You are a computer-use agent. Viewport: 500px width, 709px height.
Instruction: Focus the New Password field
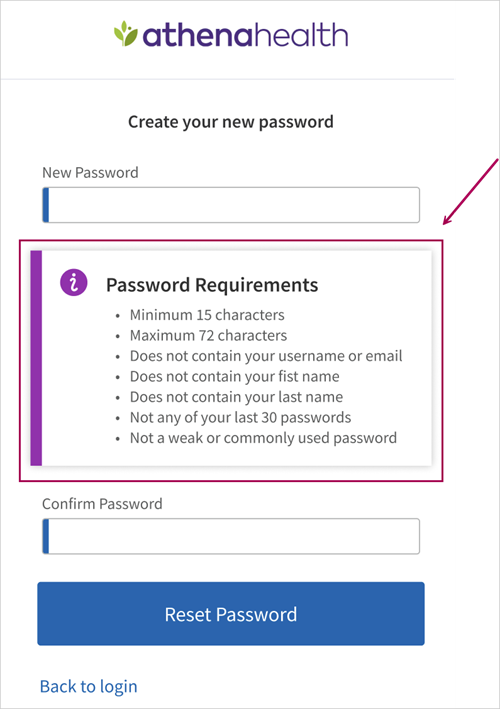pos(231,205)
